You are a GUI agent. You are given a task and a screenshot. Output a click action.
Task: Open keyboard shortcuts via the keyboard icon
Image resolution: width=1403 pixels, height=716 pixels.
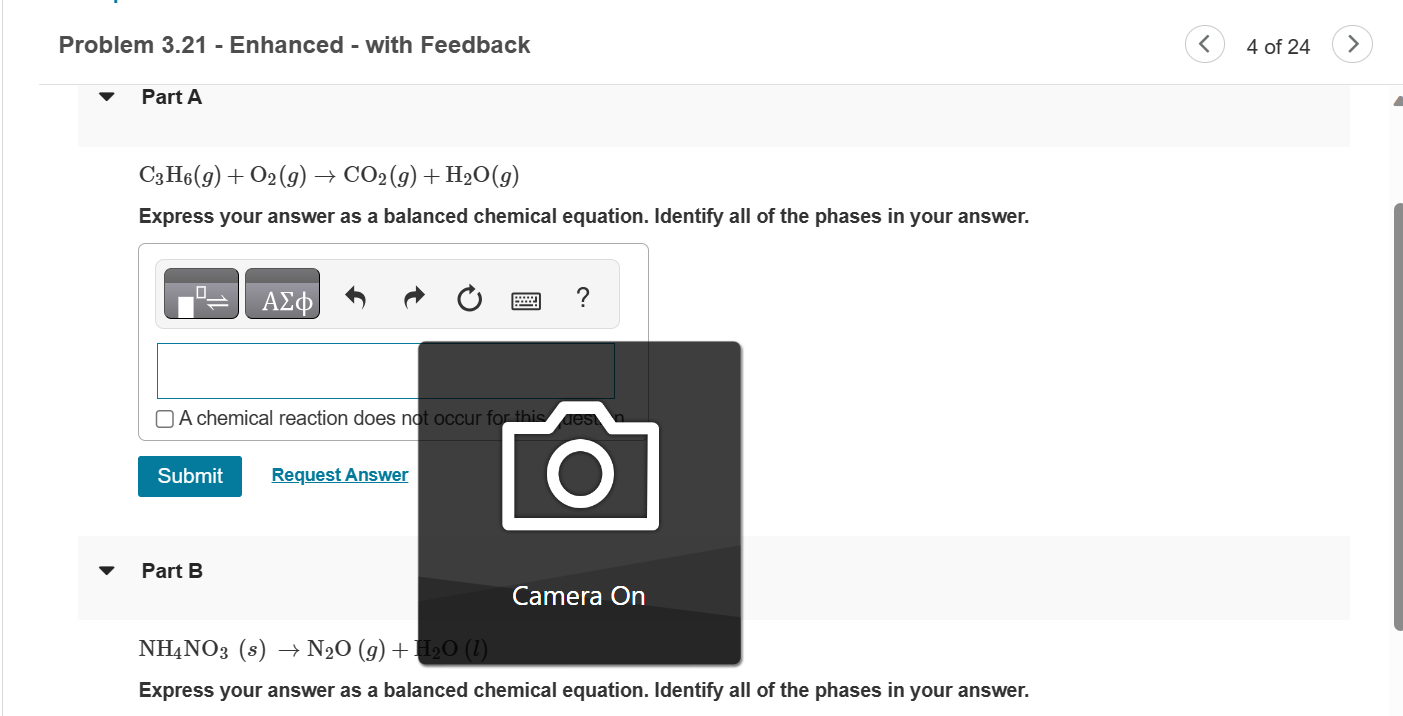(526, 299)
